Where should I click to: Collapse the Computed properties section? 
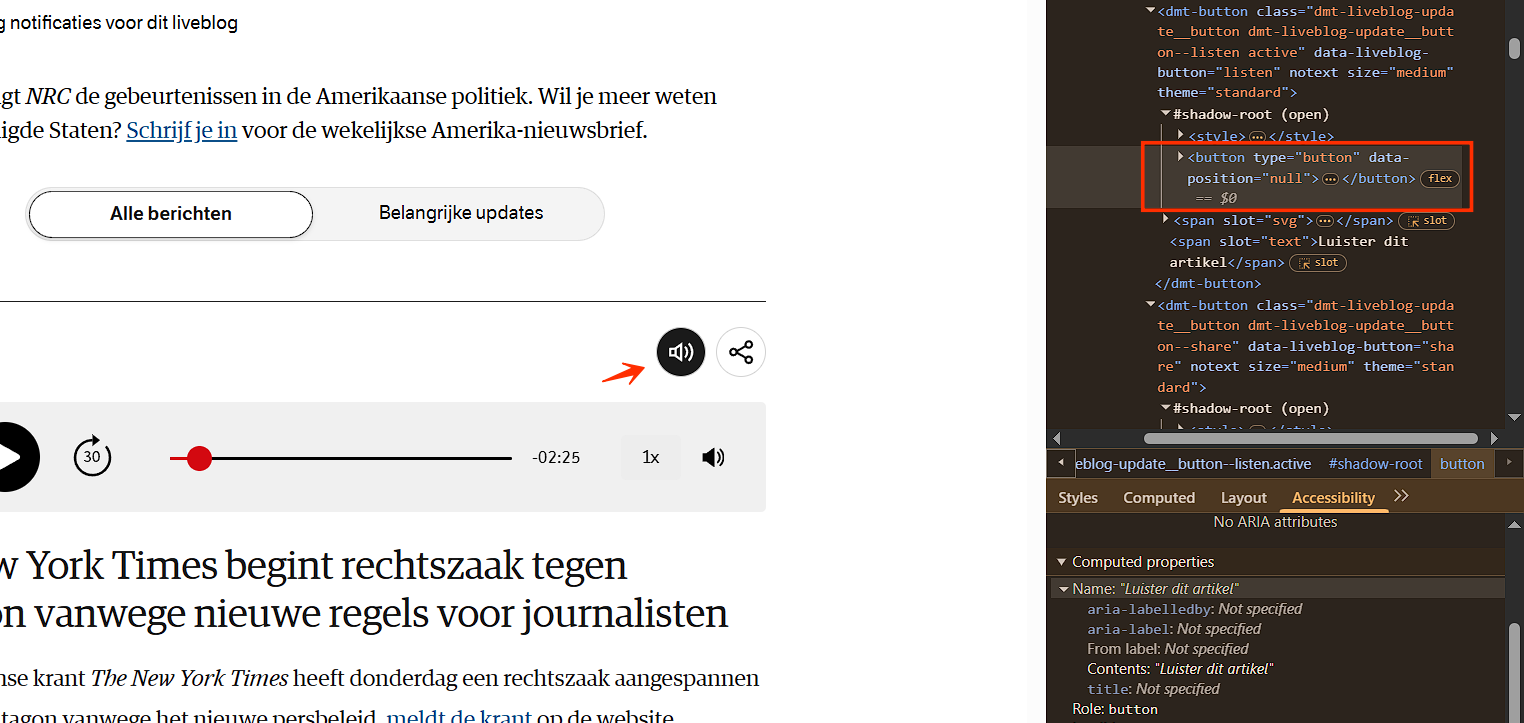coord(1061,562)
